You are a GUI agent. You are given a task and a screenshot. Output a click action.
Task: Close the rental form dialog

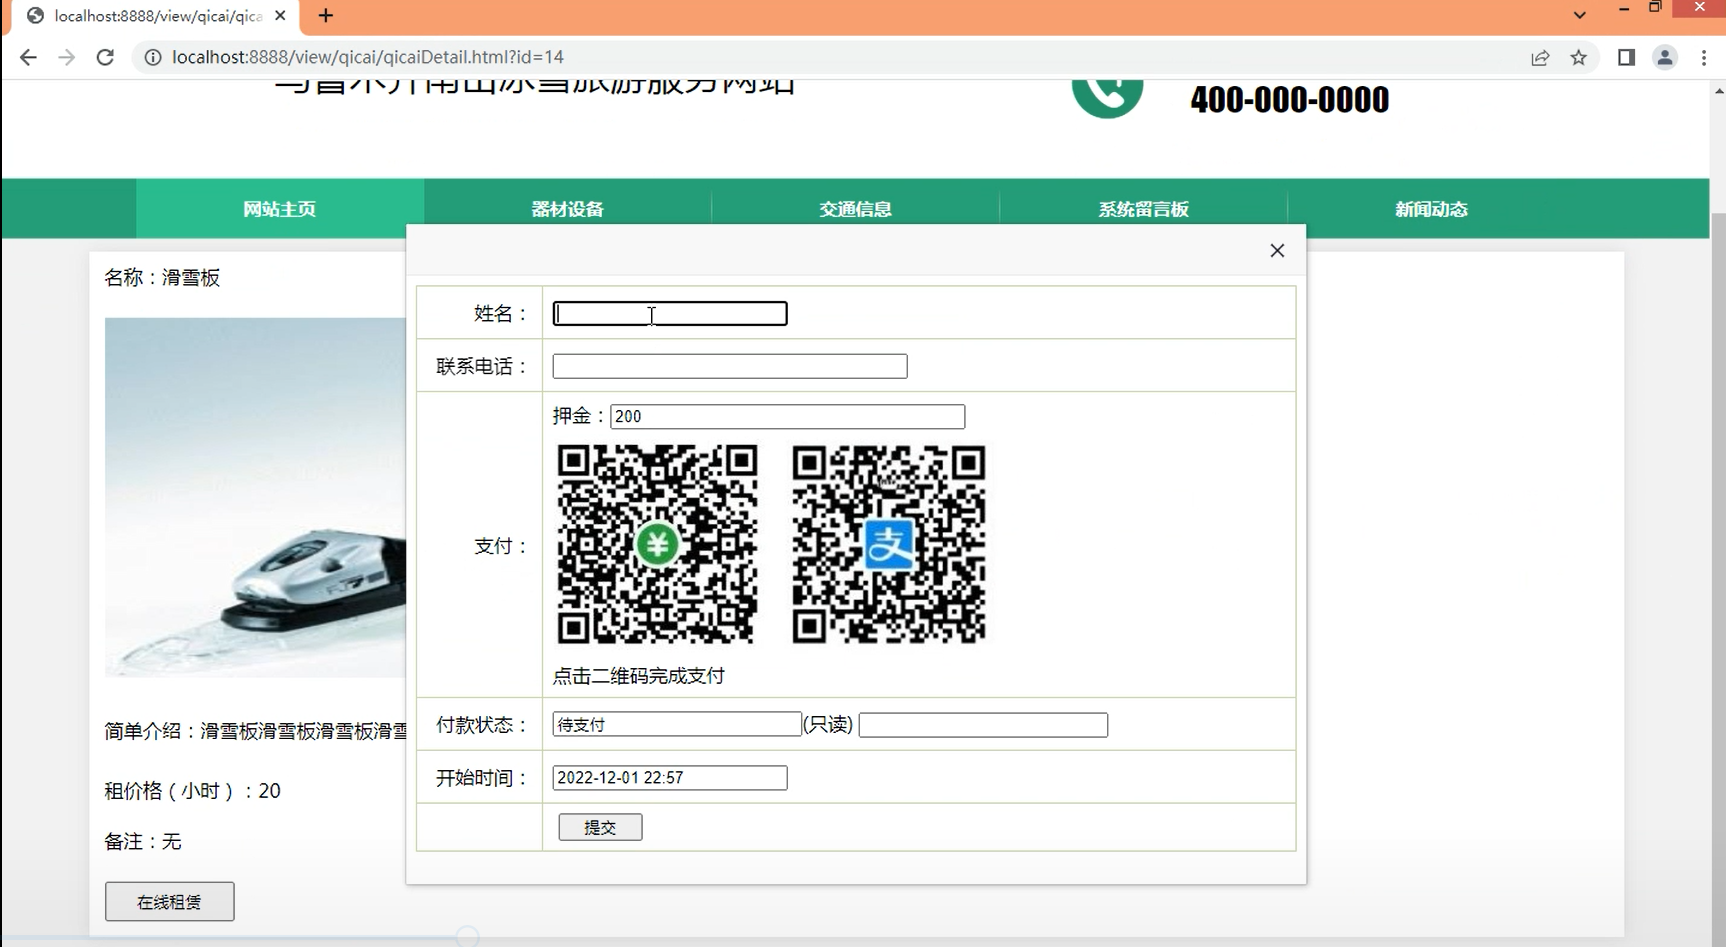pos(1277,250)
